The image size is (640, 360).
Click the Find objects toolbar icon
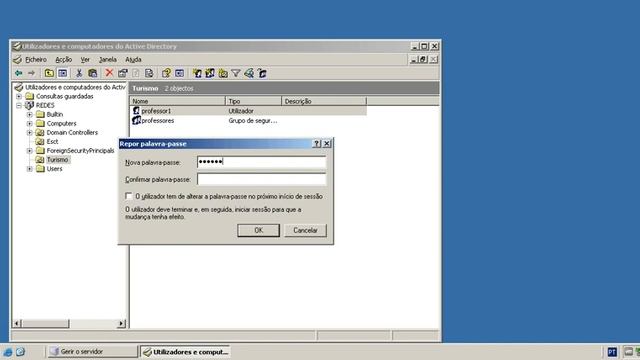click(249, 73)
